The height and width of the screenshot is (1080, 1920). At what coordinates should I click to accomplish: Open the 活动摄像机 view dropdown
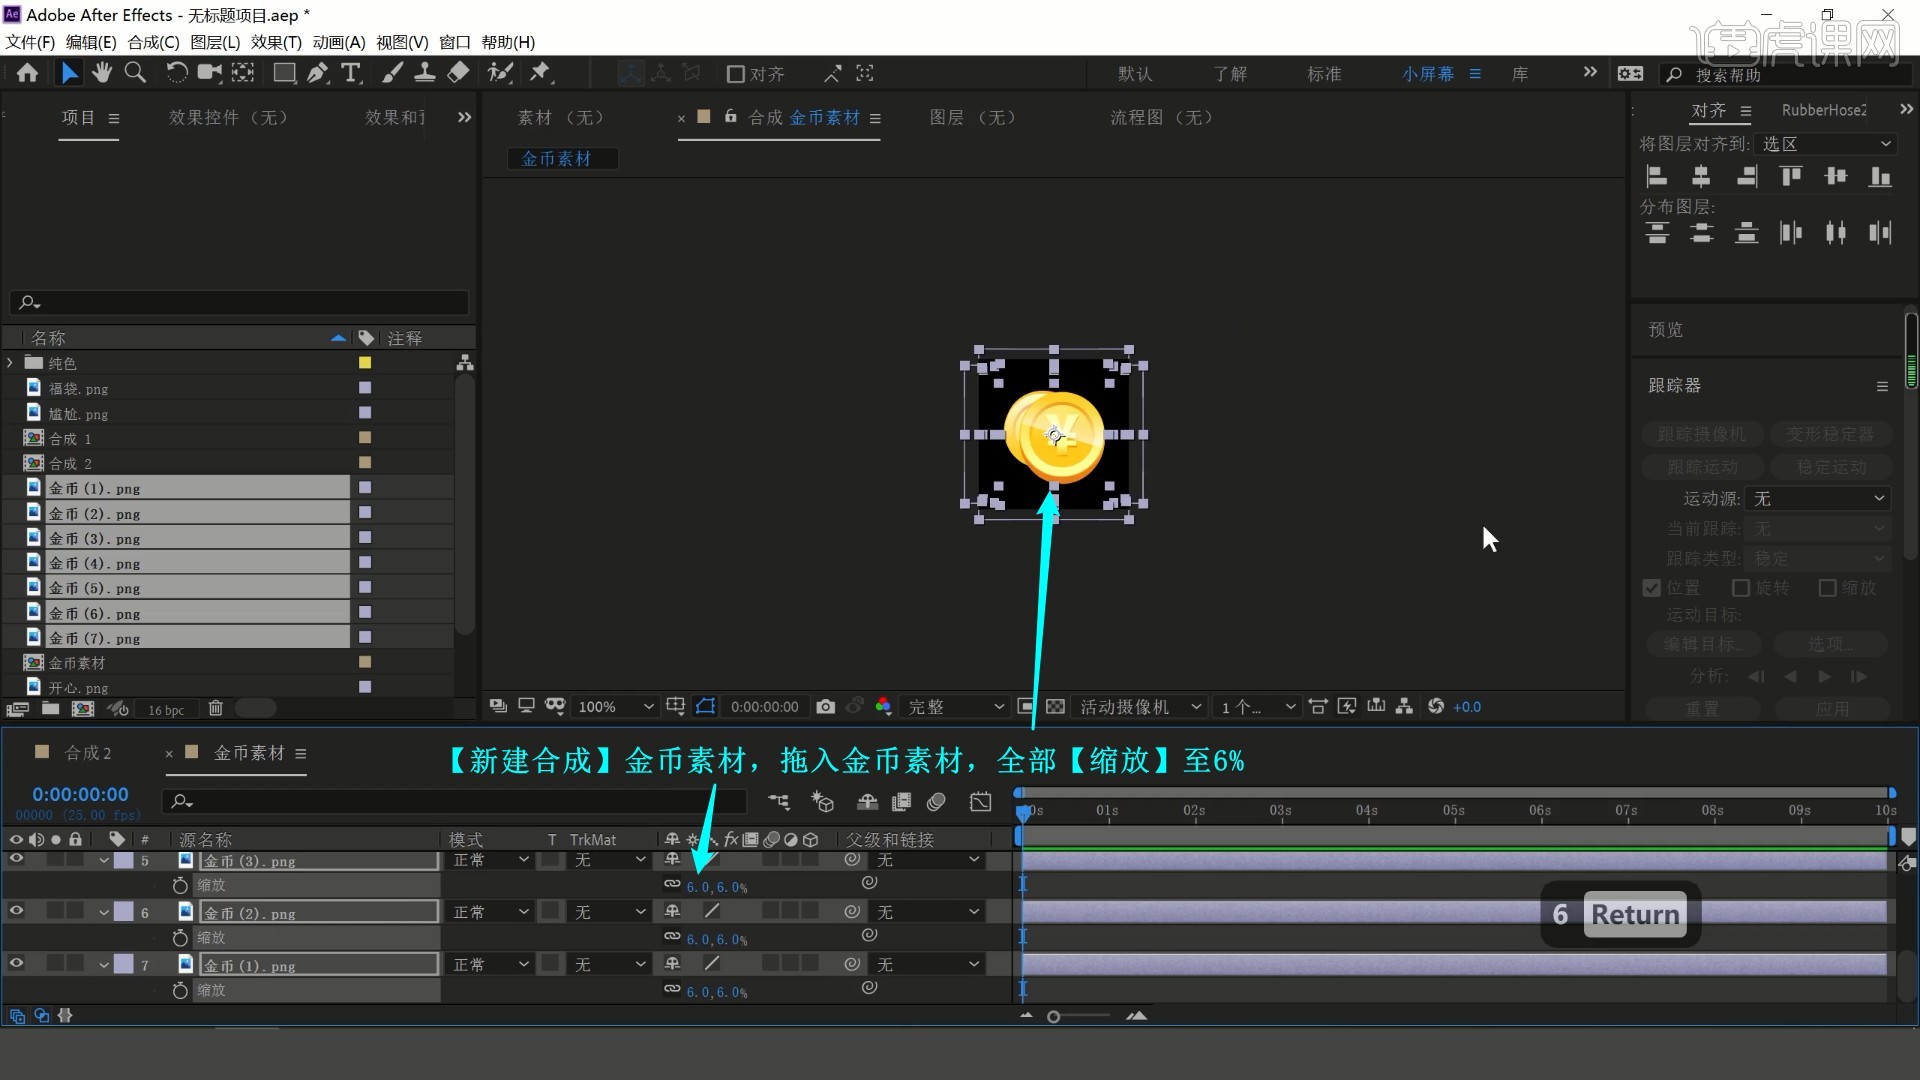point(1139,707)
